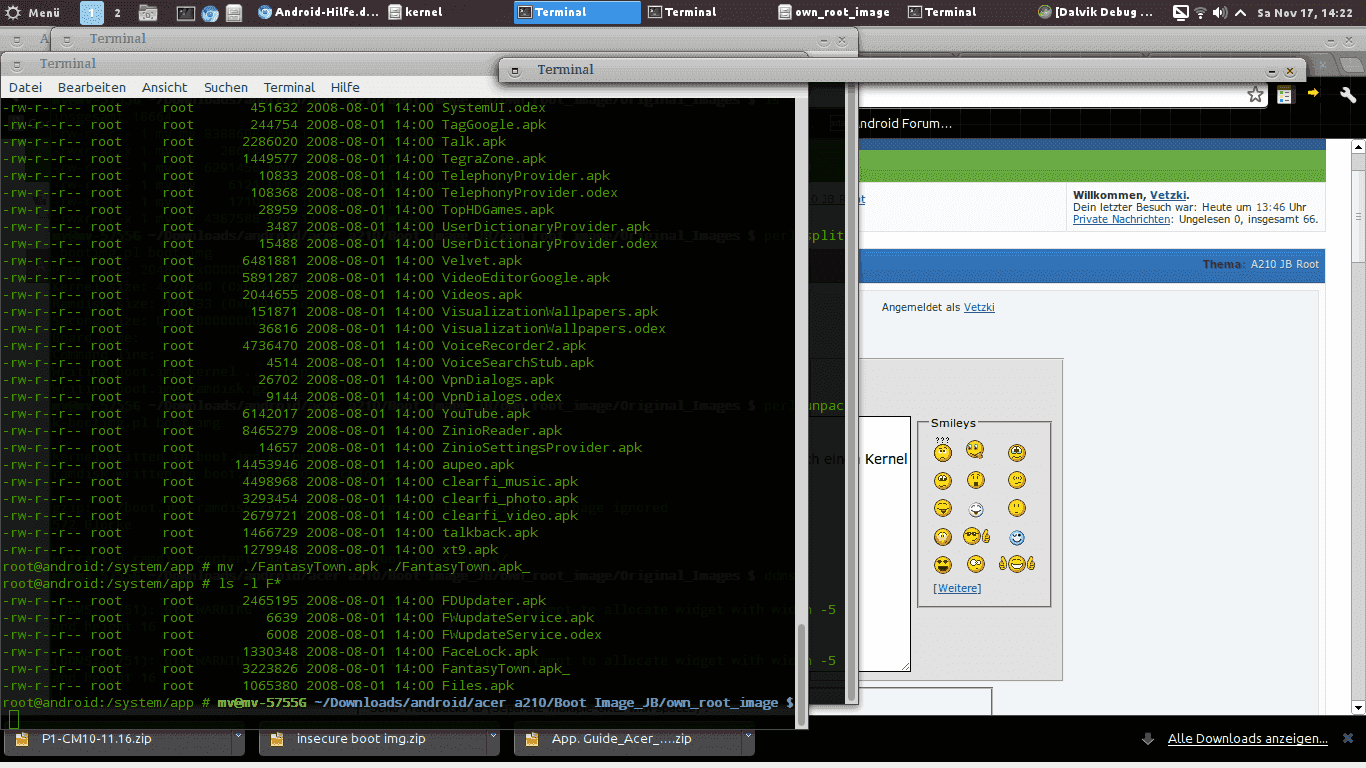This screenshot has width=1366, height=768.
Task: Open the Wi-Fi network indicator
Action: [x=1200, y=13]
